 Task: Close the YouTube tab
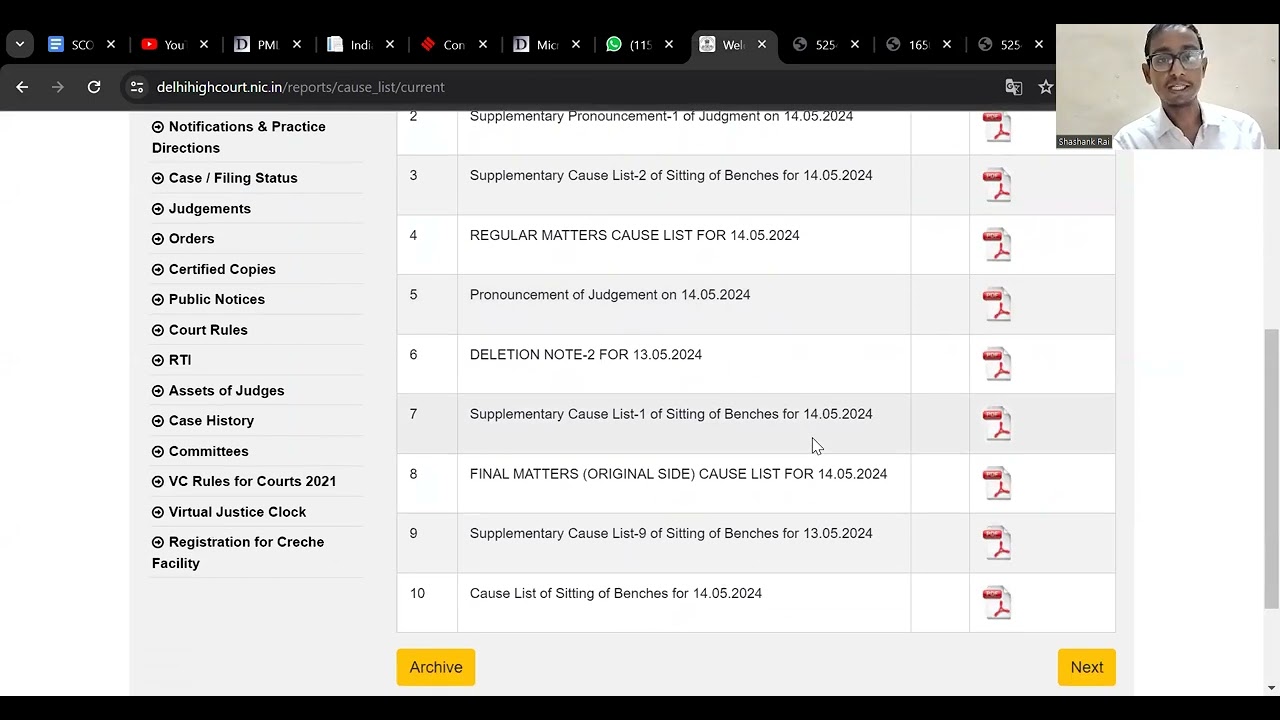tap(204, 44)
